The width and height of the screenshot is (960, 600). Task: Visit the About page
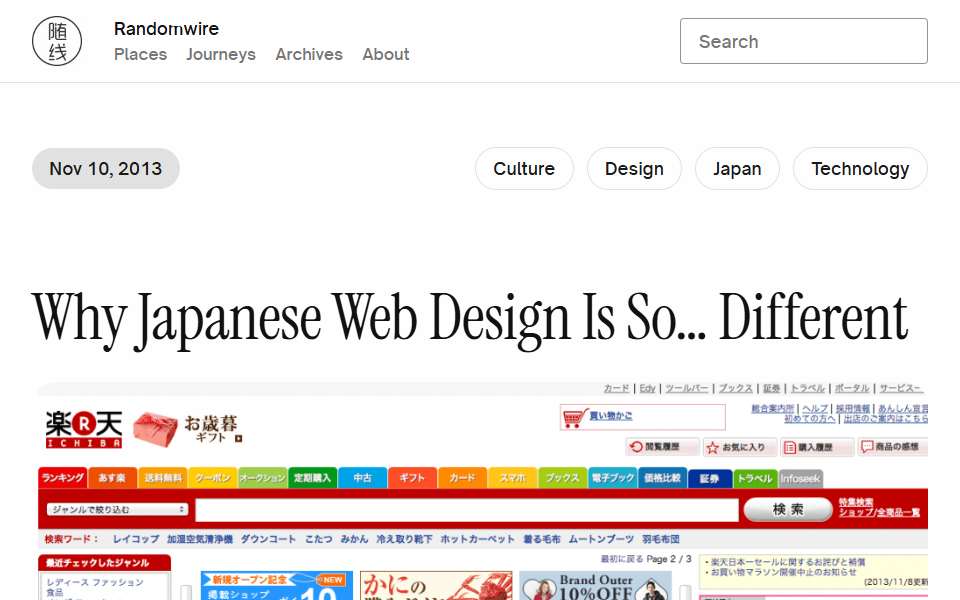pos(386,54)
